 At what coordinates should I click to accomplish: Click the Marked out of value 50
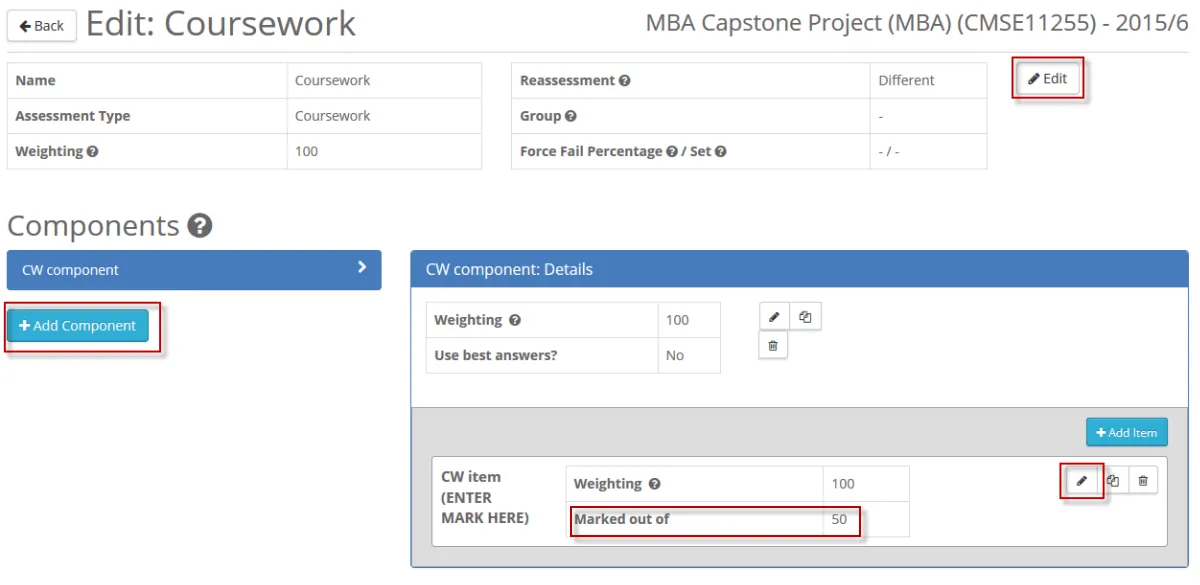click(839, 519)
